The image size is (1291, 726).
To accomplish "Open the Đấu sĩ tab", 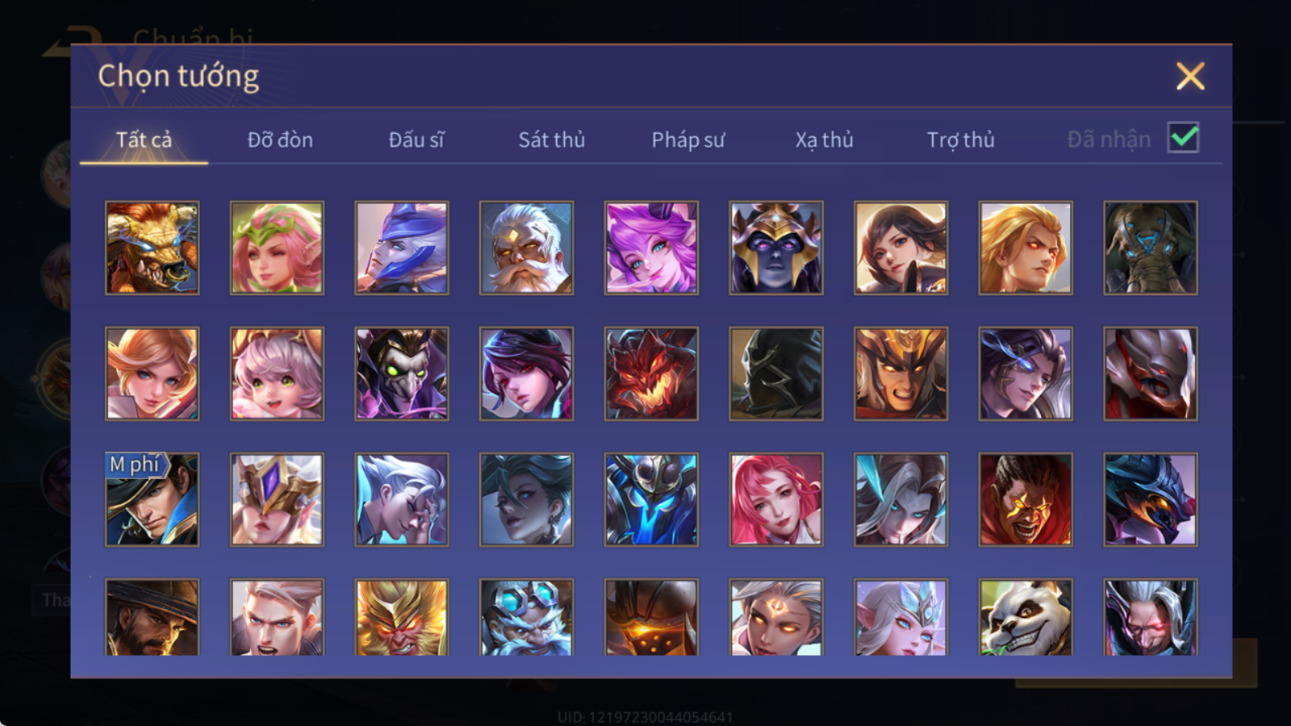I will [416, 140].
